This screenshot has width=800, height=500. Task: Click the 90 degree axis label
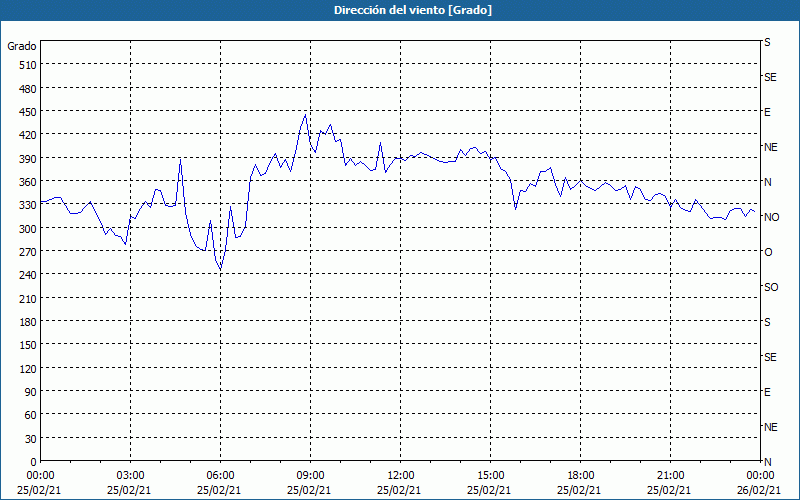click(31, 392)
